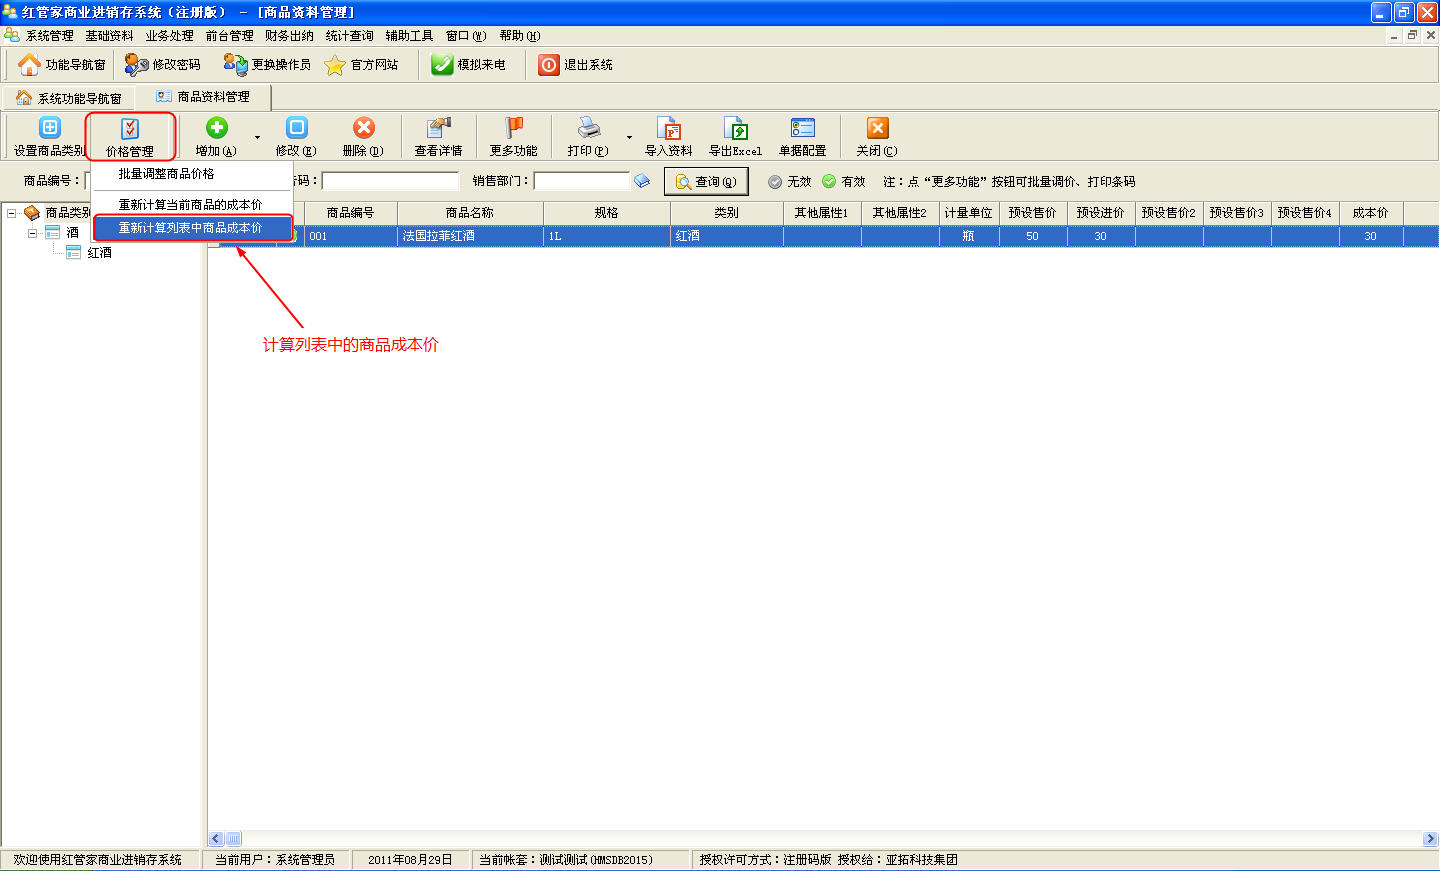
Task: Collapse the 酒 category tree node
Action: coord(33,233)
